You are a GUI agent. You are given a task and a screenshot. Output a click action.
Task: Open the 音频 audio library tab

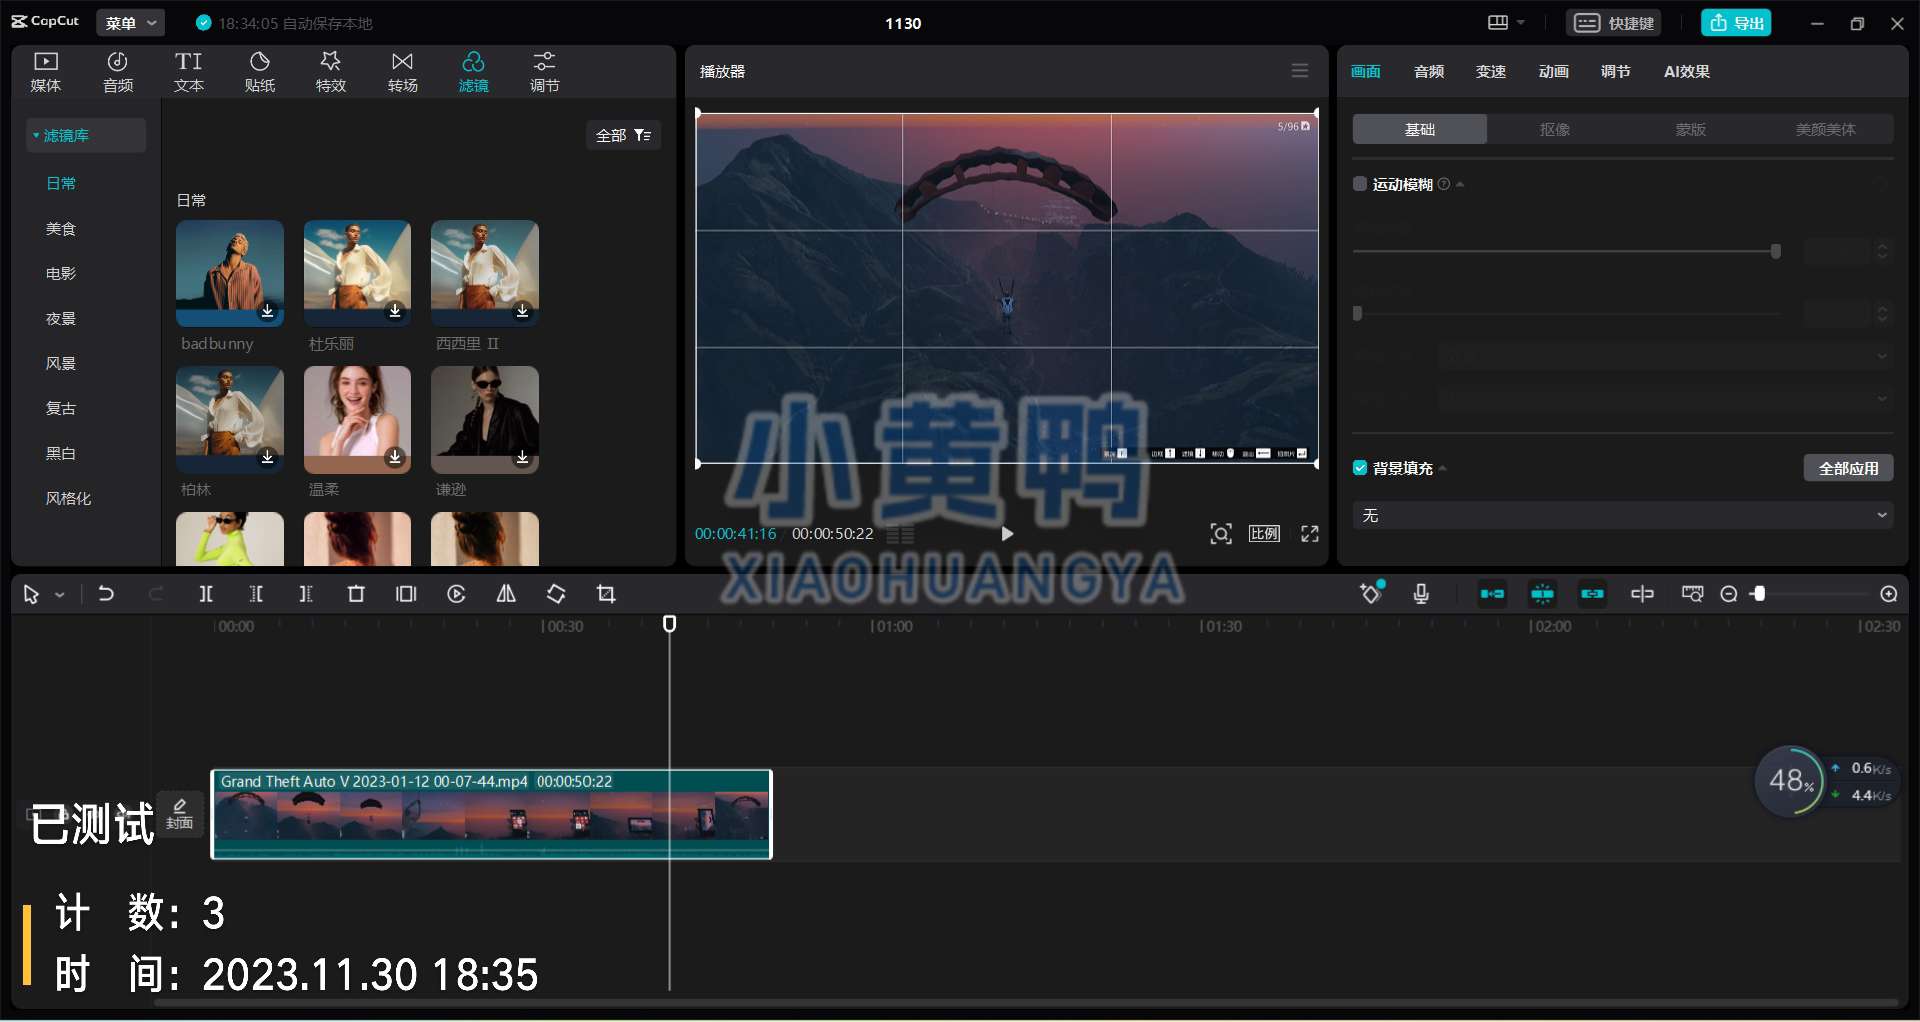[x=118, y=72]
